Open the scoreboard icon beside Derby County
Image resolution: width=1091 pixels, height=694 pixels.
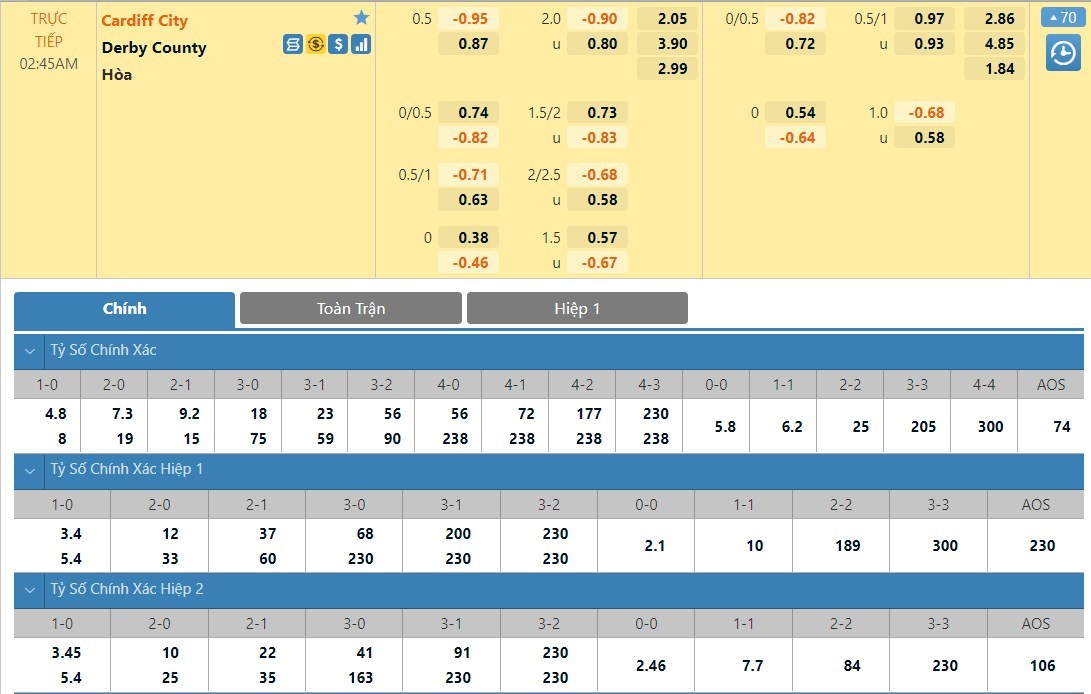click(x=293, y=45)
